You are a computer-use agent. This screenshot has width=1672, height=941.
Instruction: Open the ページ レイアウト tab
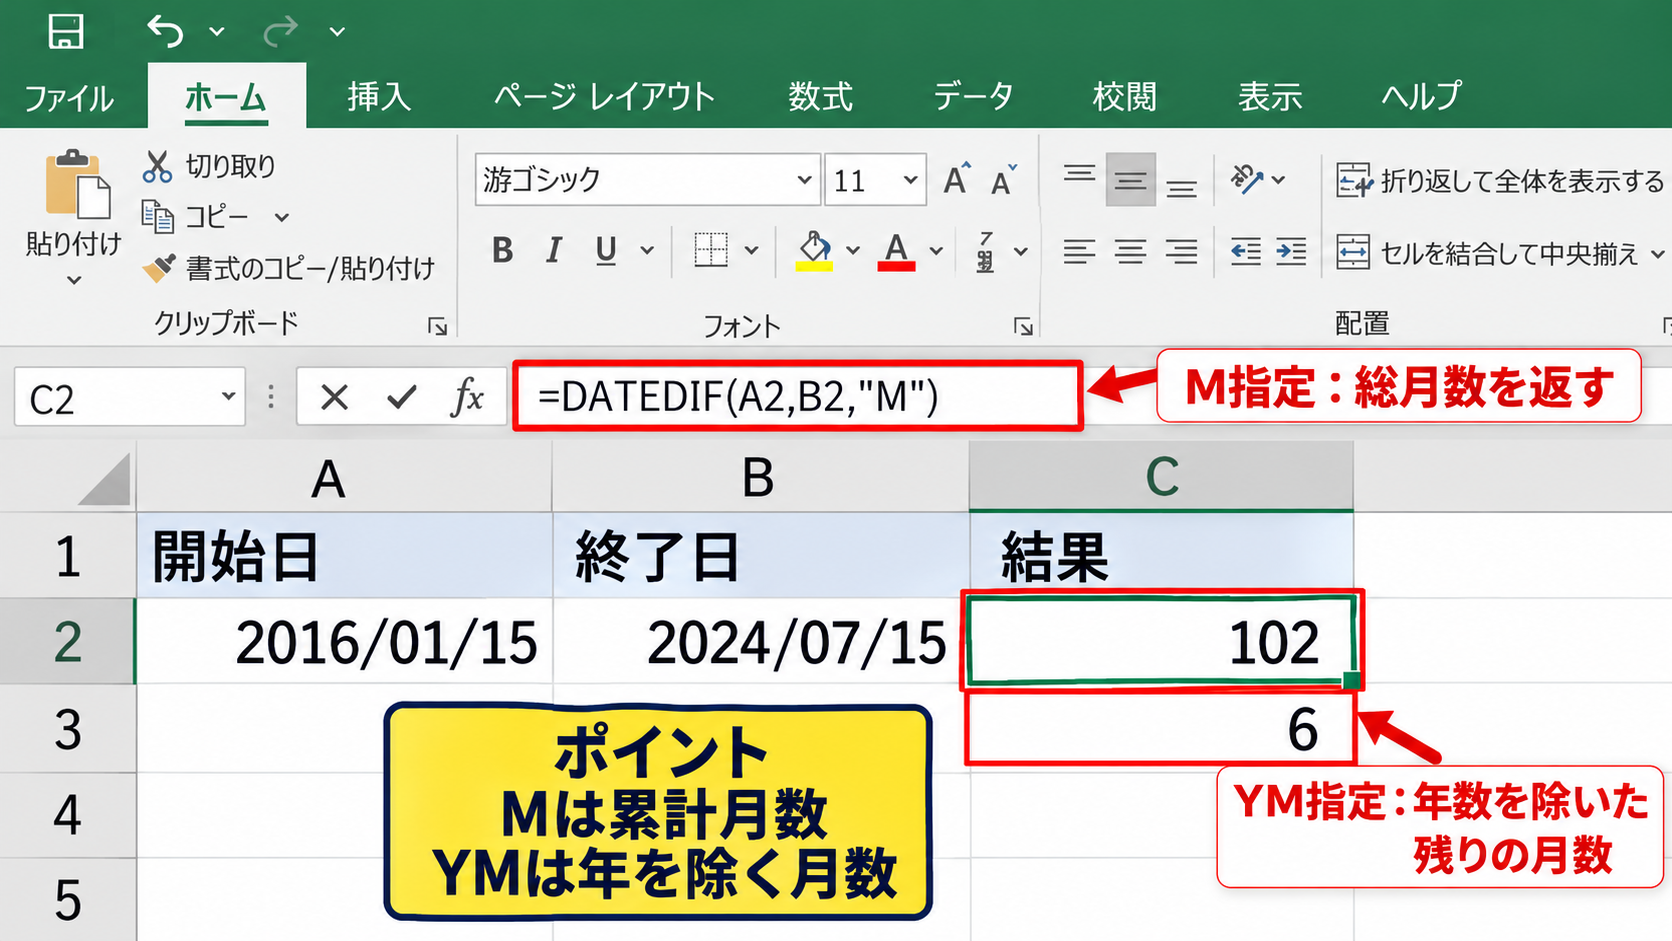604,96
